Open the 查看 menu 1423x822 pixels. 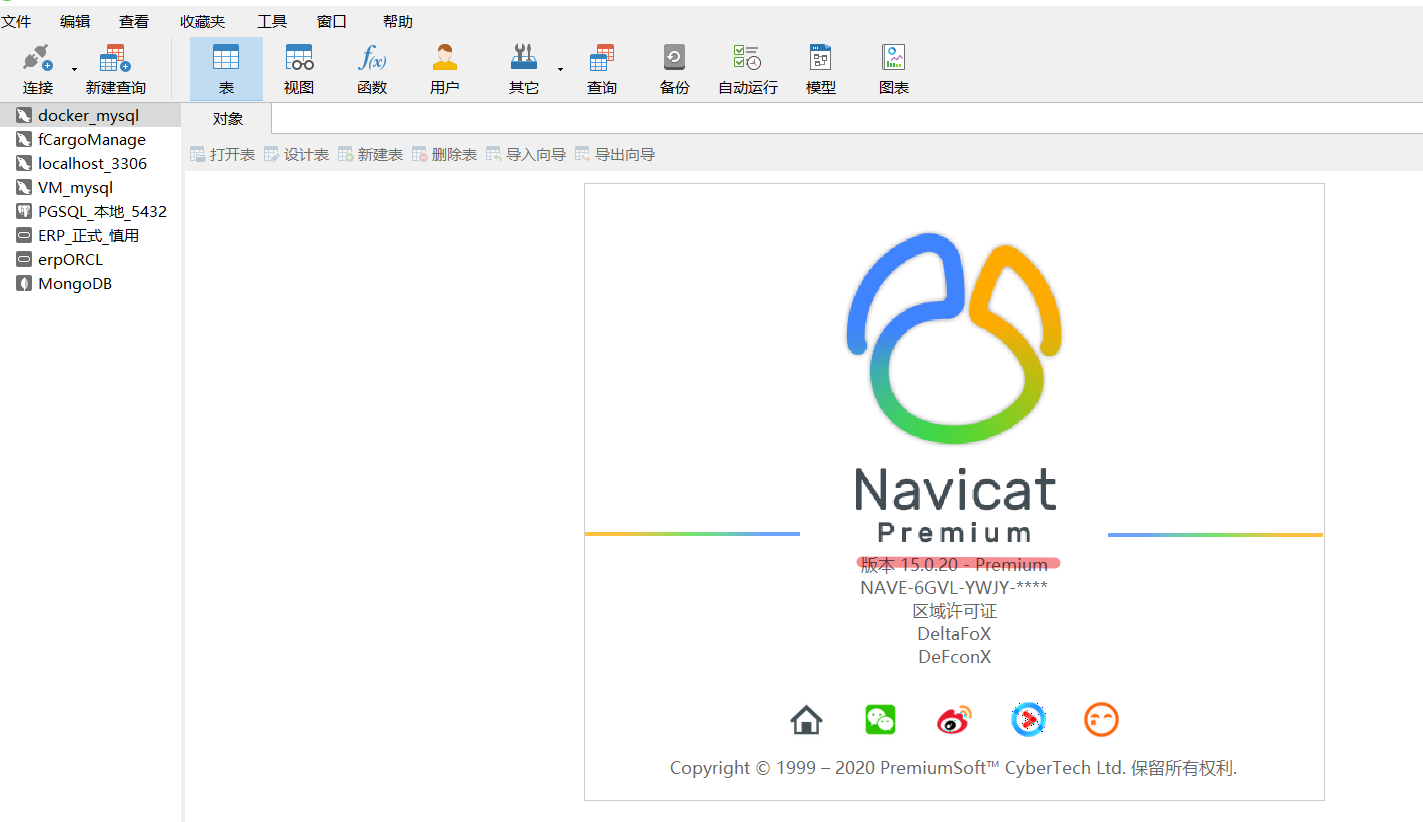tap(134, 21)
